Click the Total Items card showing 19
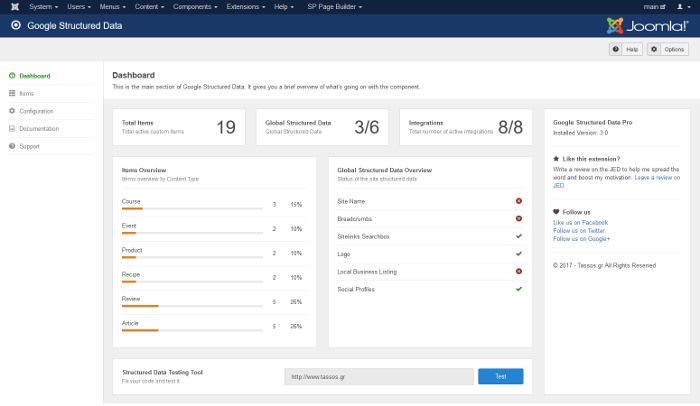Image resolution: width=700 pixels, height=406 pixels. (x=179, y=127)
